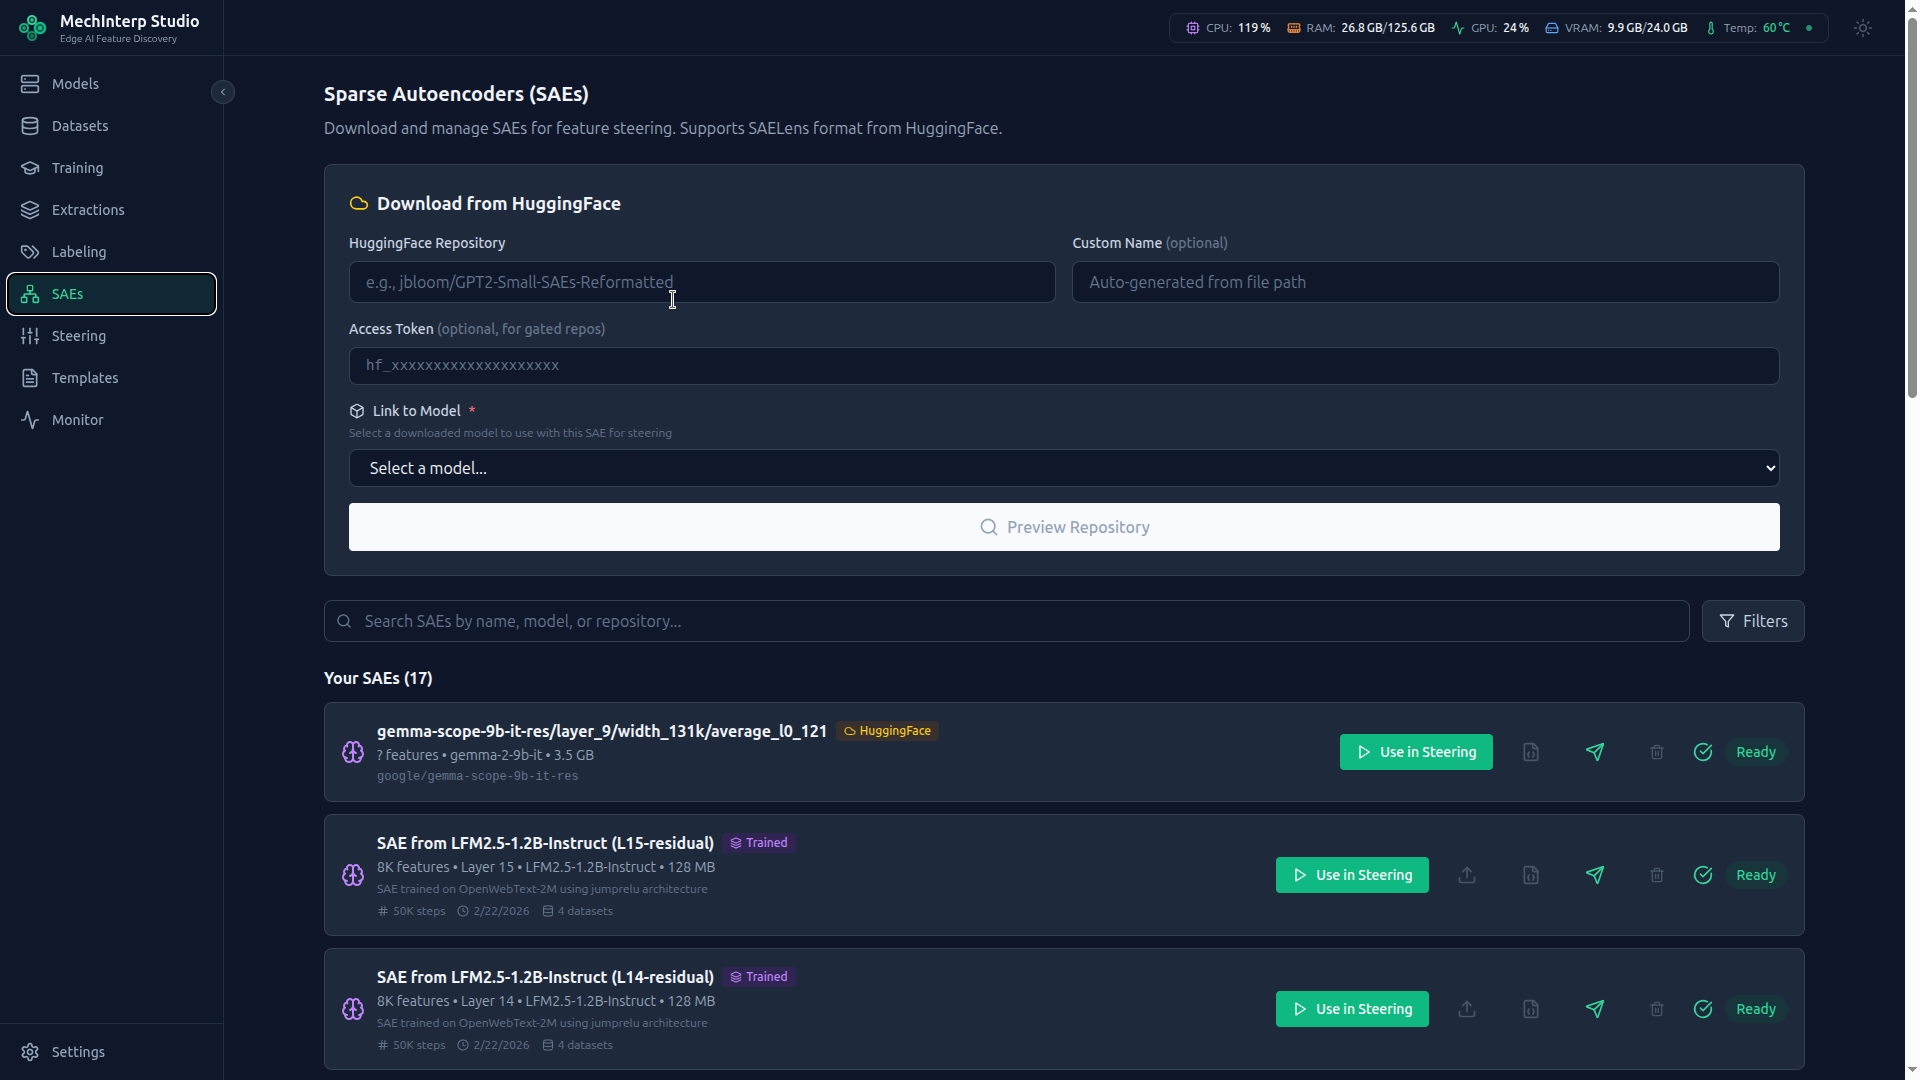Click the VRAM usage indicator icon

(x=1552, y=28)
